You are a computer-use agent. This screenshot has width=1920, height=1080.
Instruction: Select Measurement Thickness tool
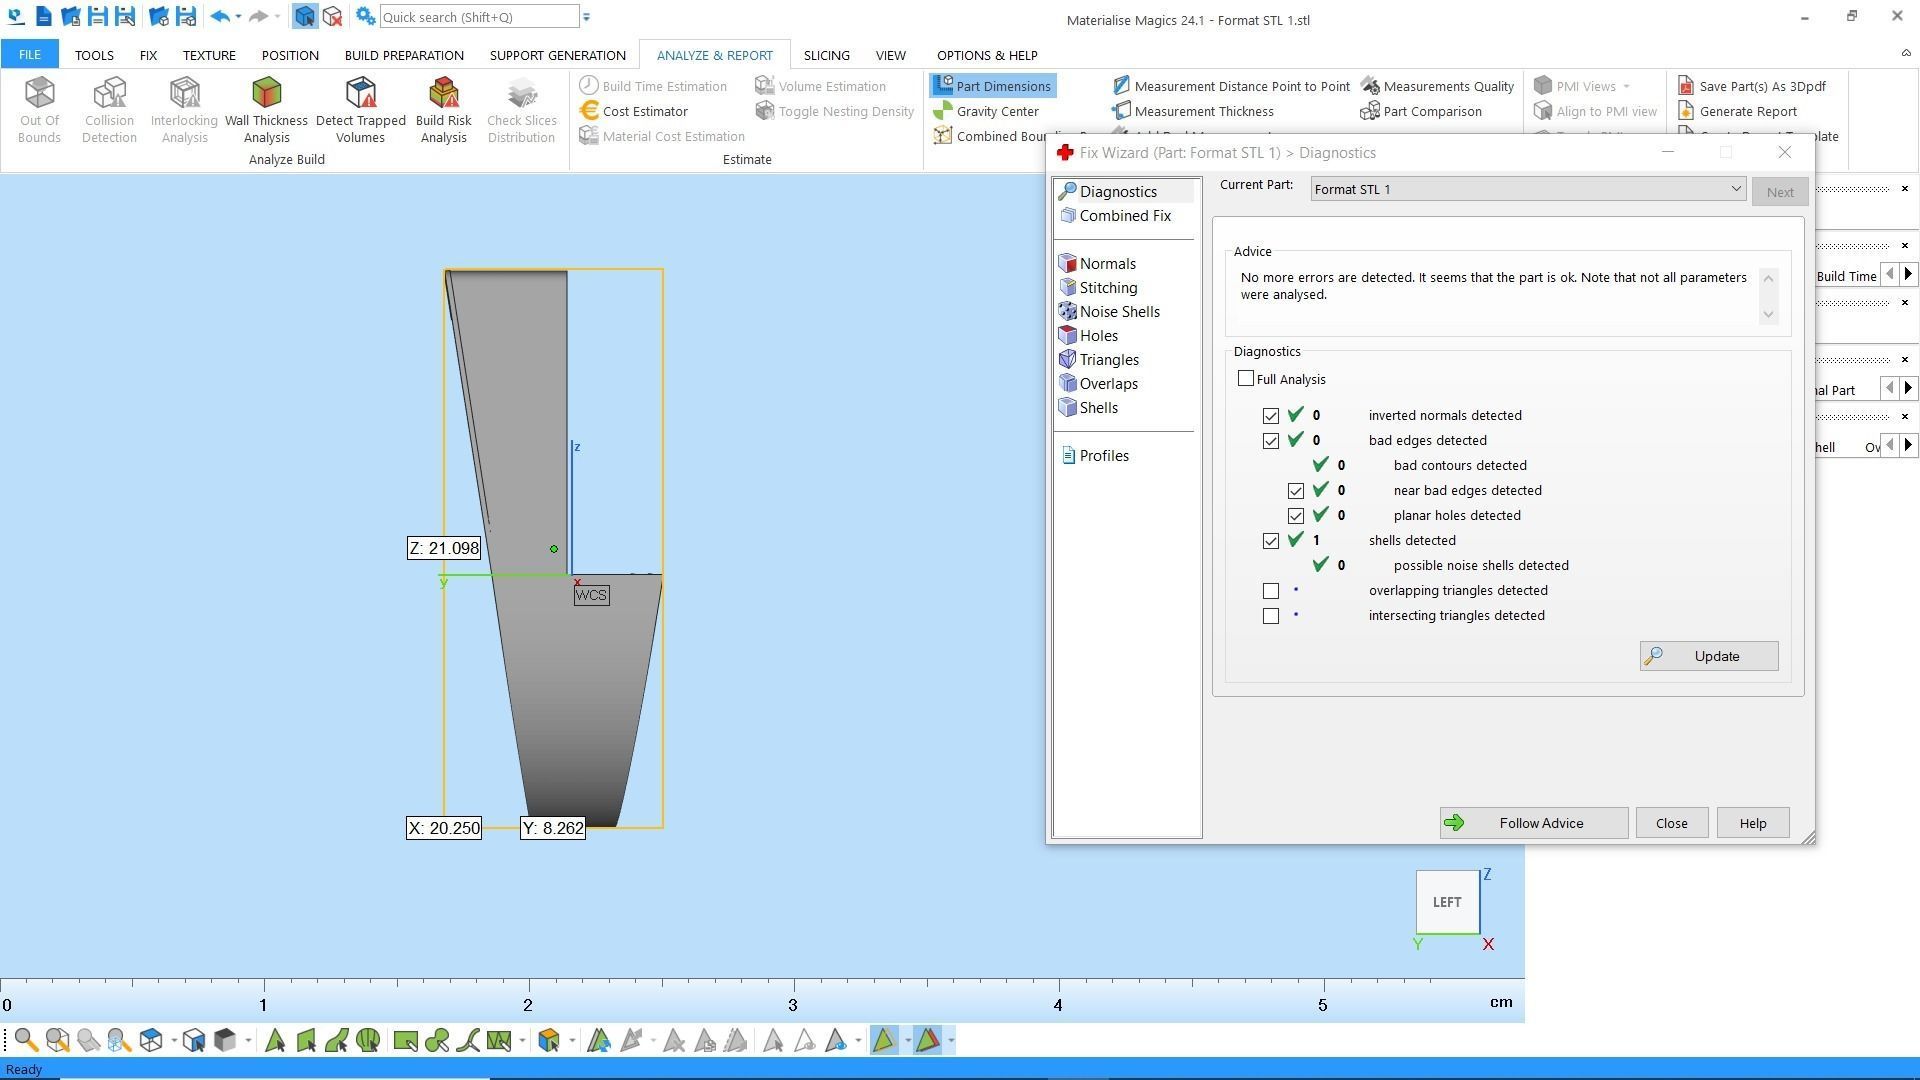1192,111
